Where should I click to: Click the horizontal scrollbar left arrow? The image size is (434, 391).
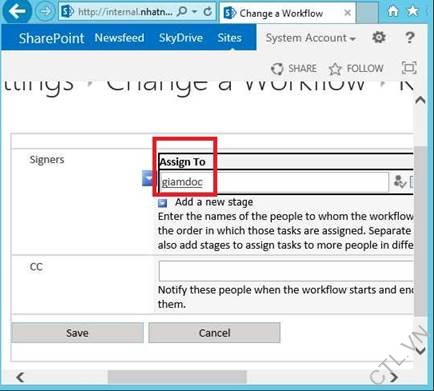pos(20,377)
